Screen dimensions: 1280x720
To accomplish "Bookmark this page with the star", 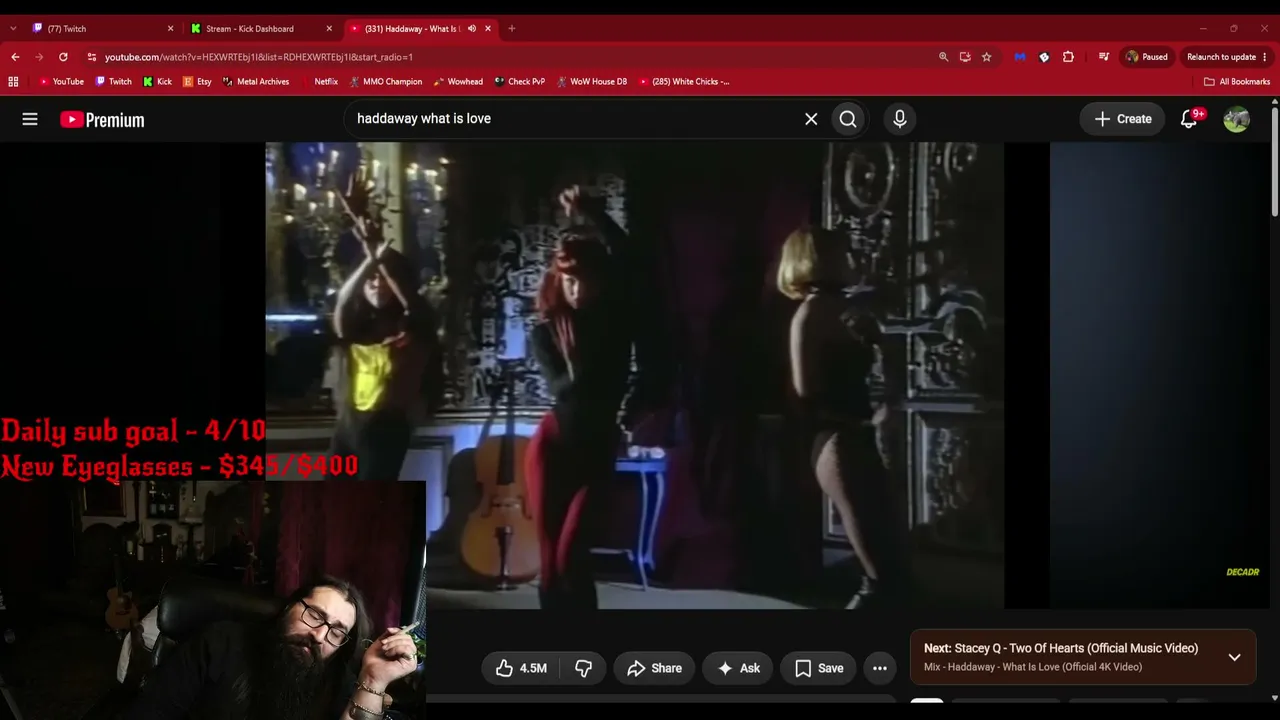I will 986,57.
